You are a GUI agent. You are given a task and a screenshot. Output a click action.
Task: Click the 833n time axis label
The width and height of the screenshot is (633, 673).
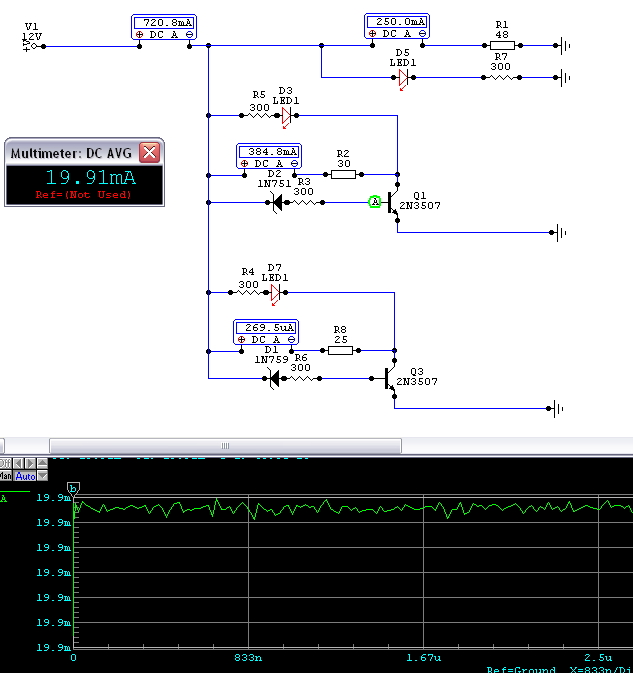[248, 658]
